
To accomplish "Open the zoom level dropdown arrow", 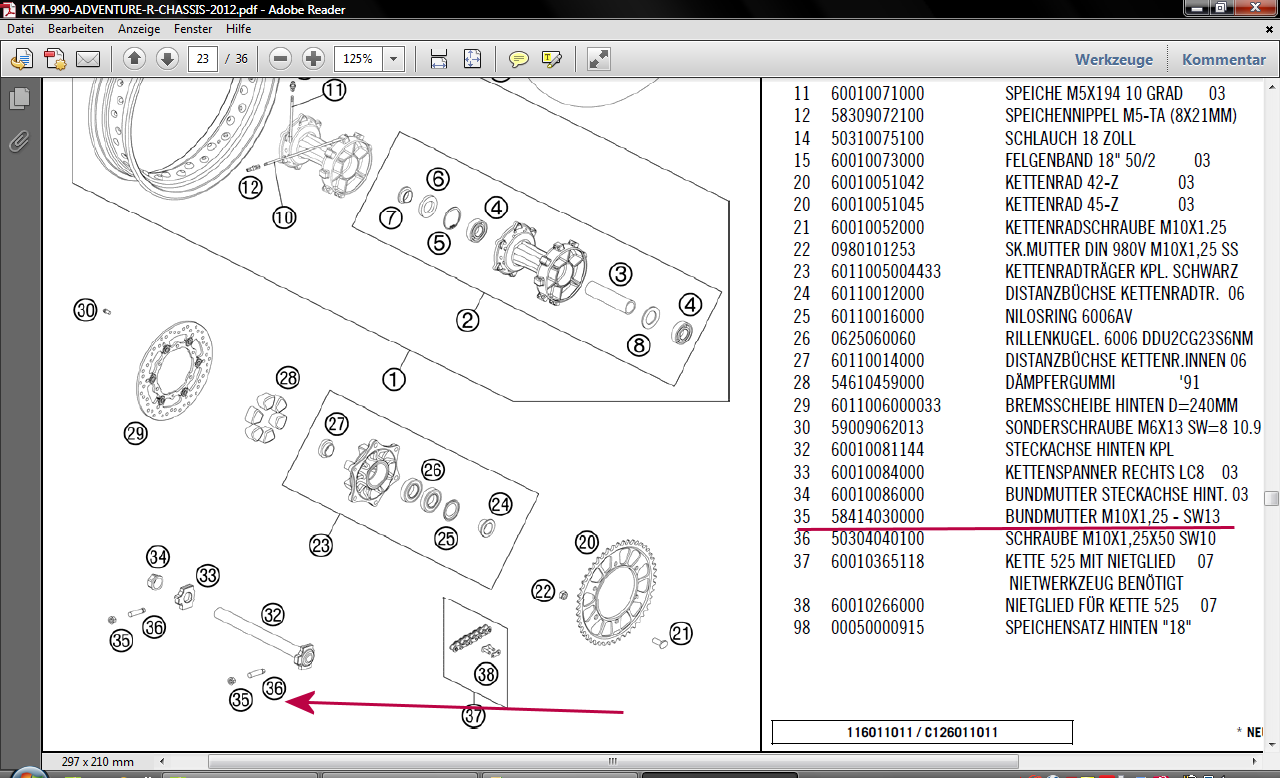I will tap(393, 59).
